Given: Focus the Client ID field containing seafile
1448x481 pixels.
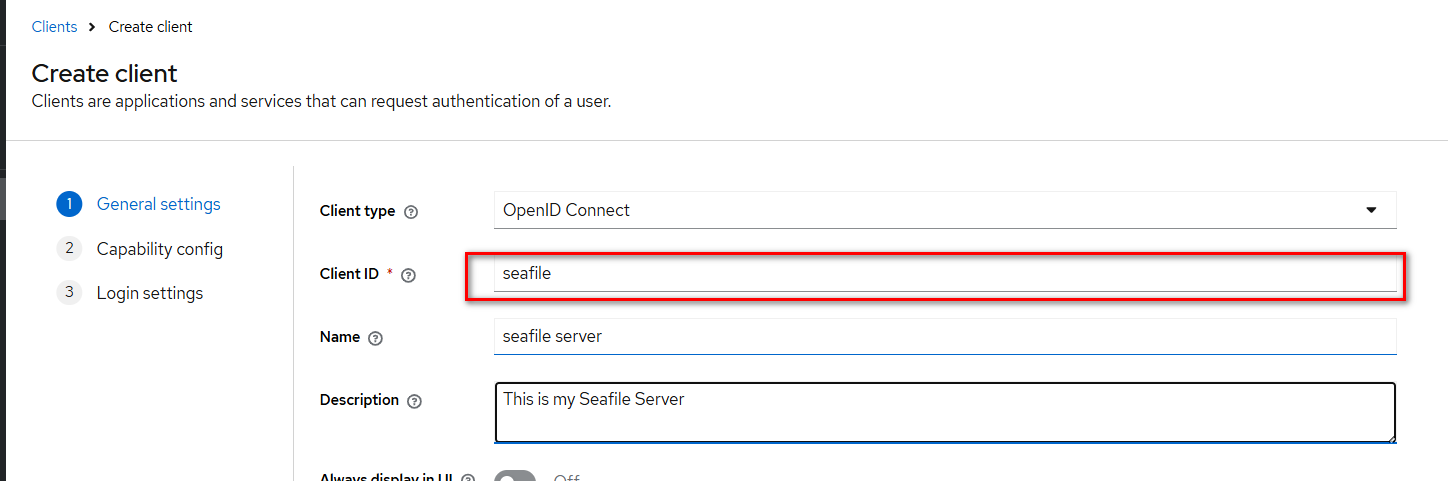Looking at the screenshot, I should (945, 273).
